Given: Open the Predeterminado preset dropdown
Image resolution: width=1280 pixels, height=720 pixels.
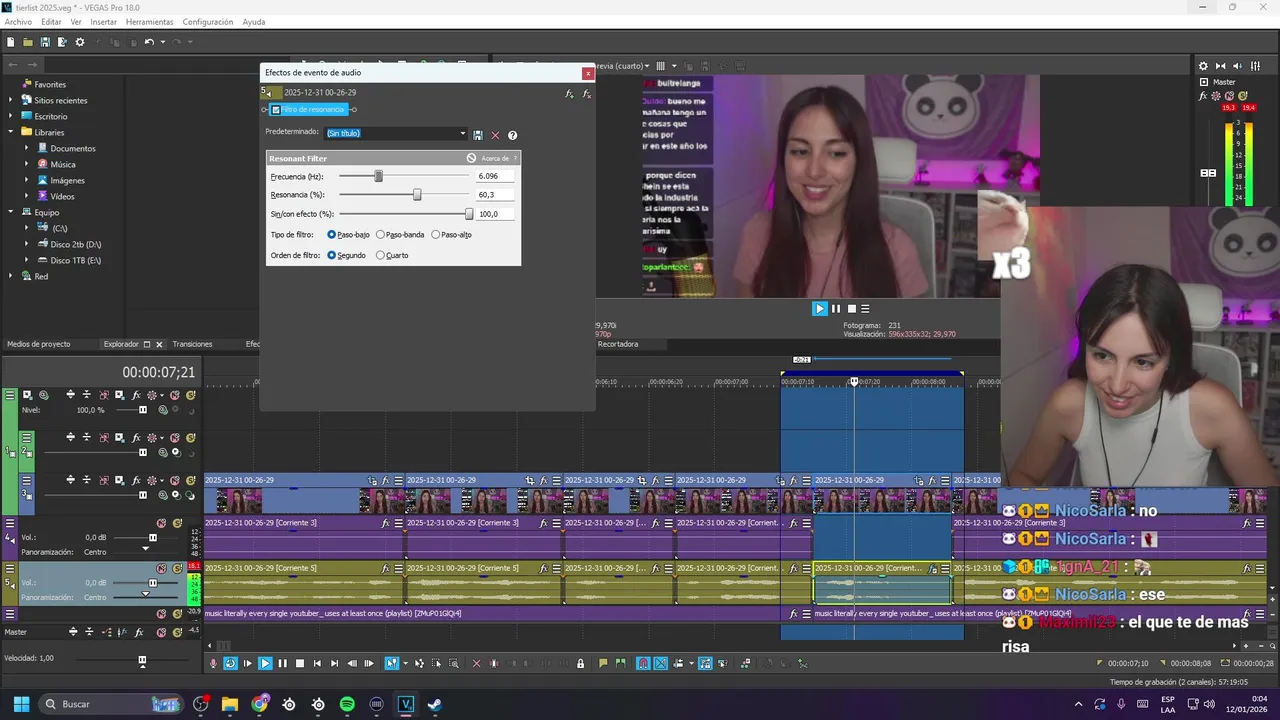Looking at the screenshot, I should pyautogui.click(x=463, y=134).
